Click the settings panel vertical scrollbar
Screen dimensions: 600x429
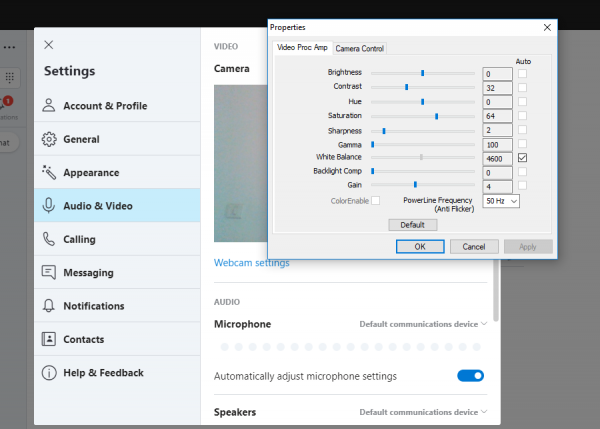496,289
